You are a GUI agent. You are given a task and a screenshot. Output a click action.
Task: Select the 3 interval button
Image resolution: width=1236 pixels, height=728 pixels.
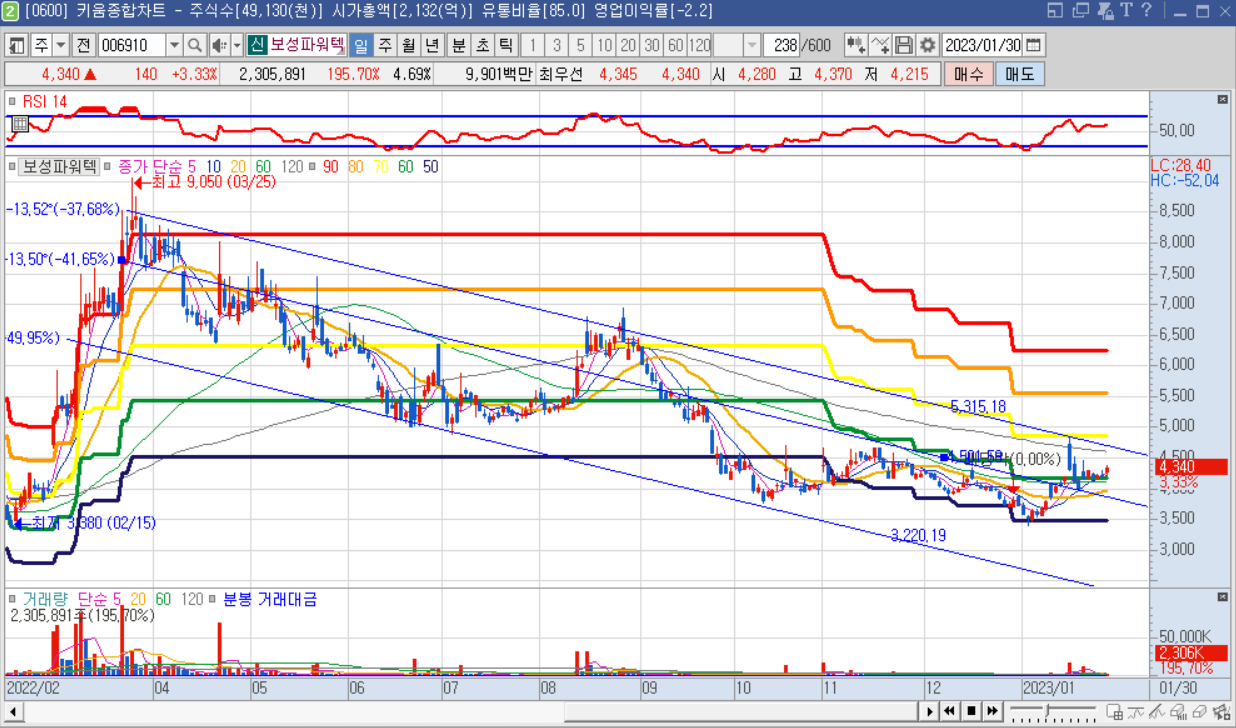coord(556,46)
